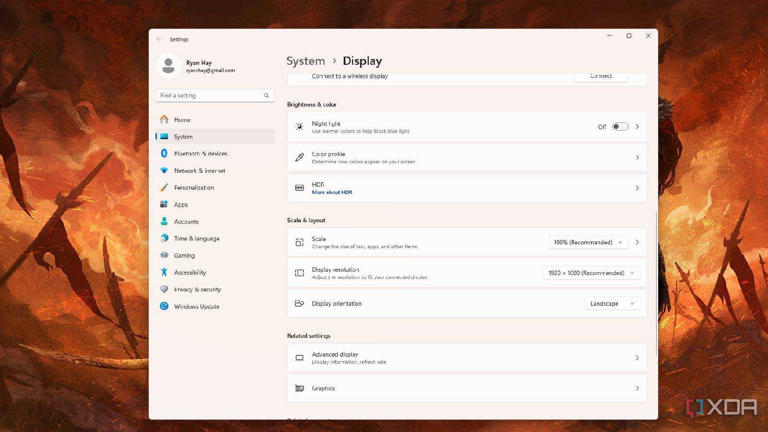Viewport: 768px width, 432px height.
Task: Click the Bluetooth & devices icon in sidebar
Action: coord(164,154)
